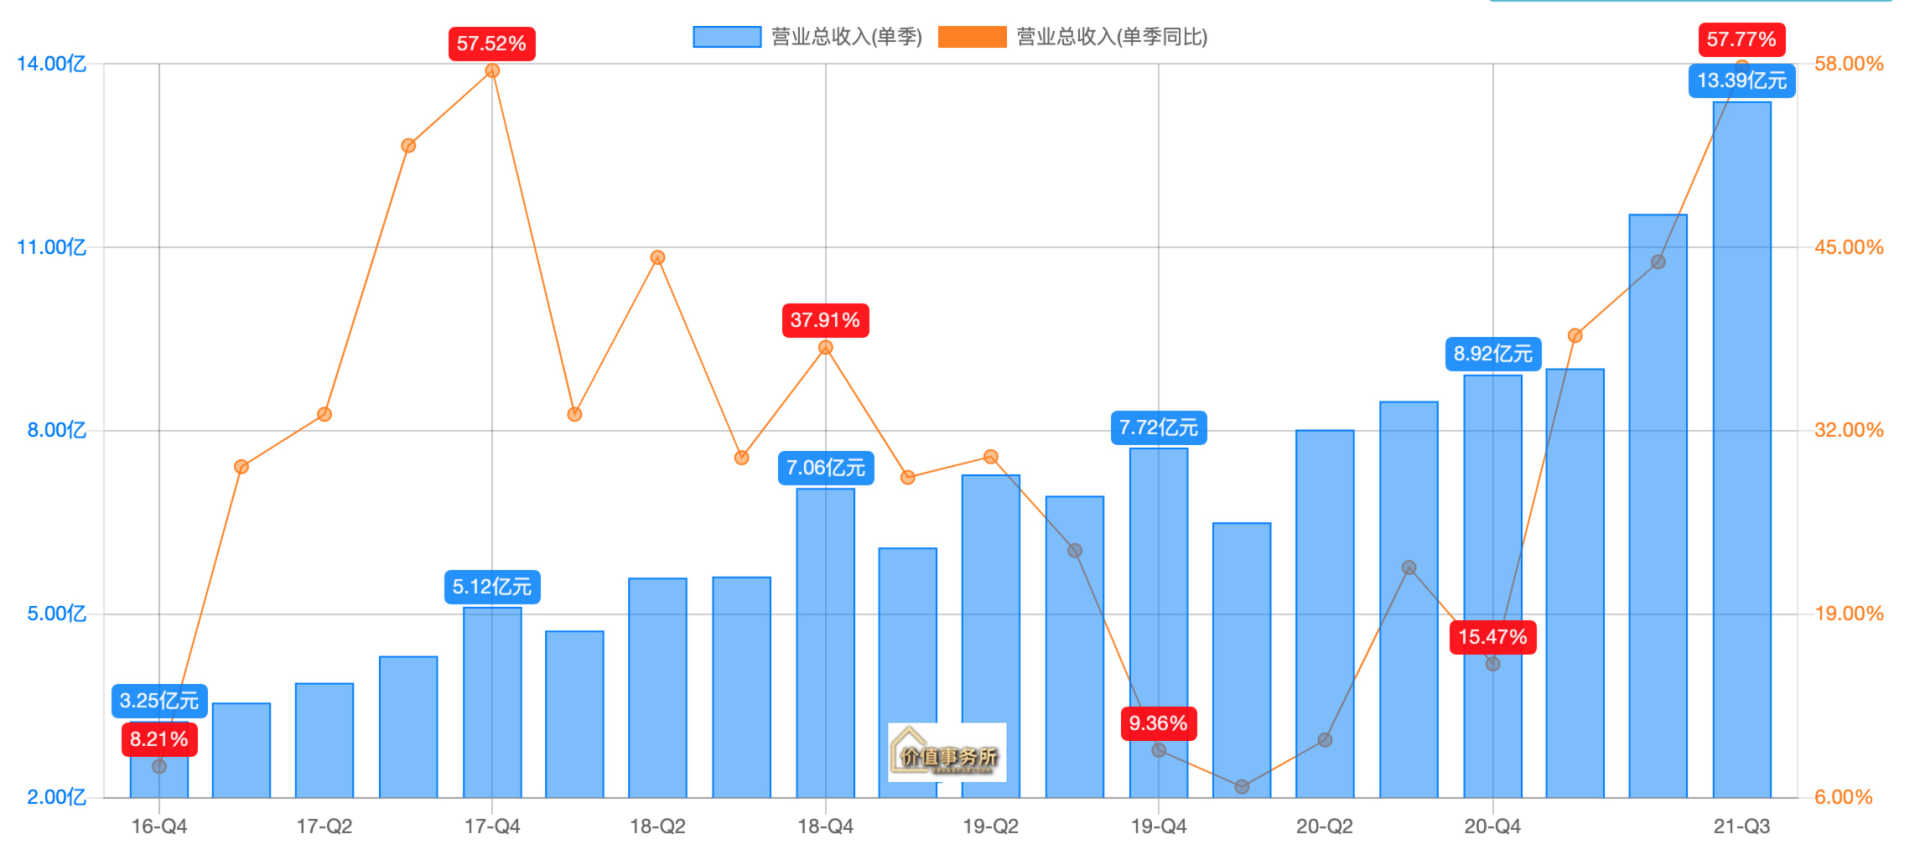The width and height of the screenshot is (1920, 865).
Task: Click the blue revenue bar above 17-Q2
Action: (324, 741)
